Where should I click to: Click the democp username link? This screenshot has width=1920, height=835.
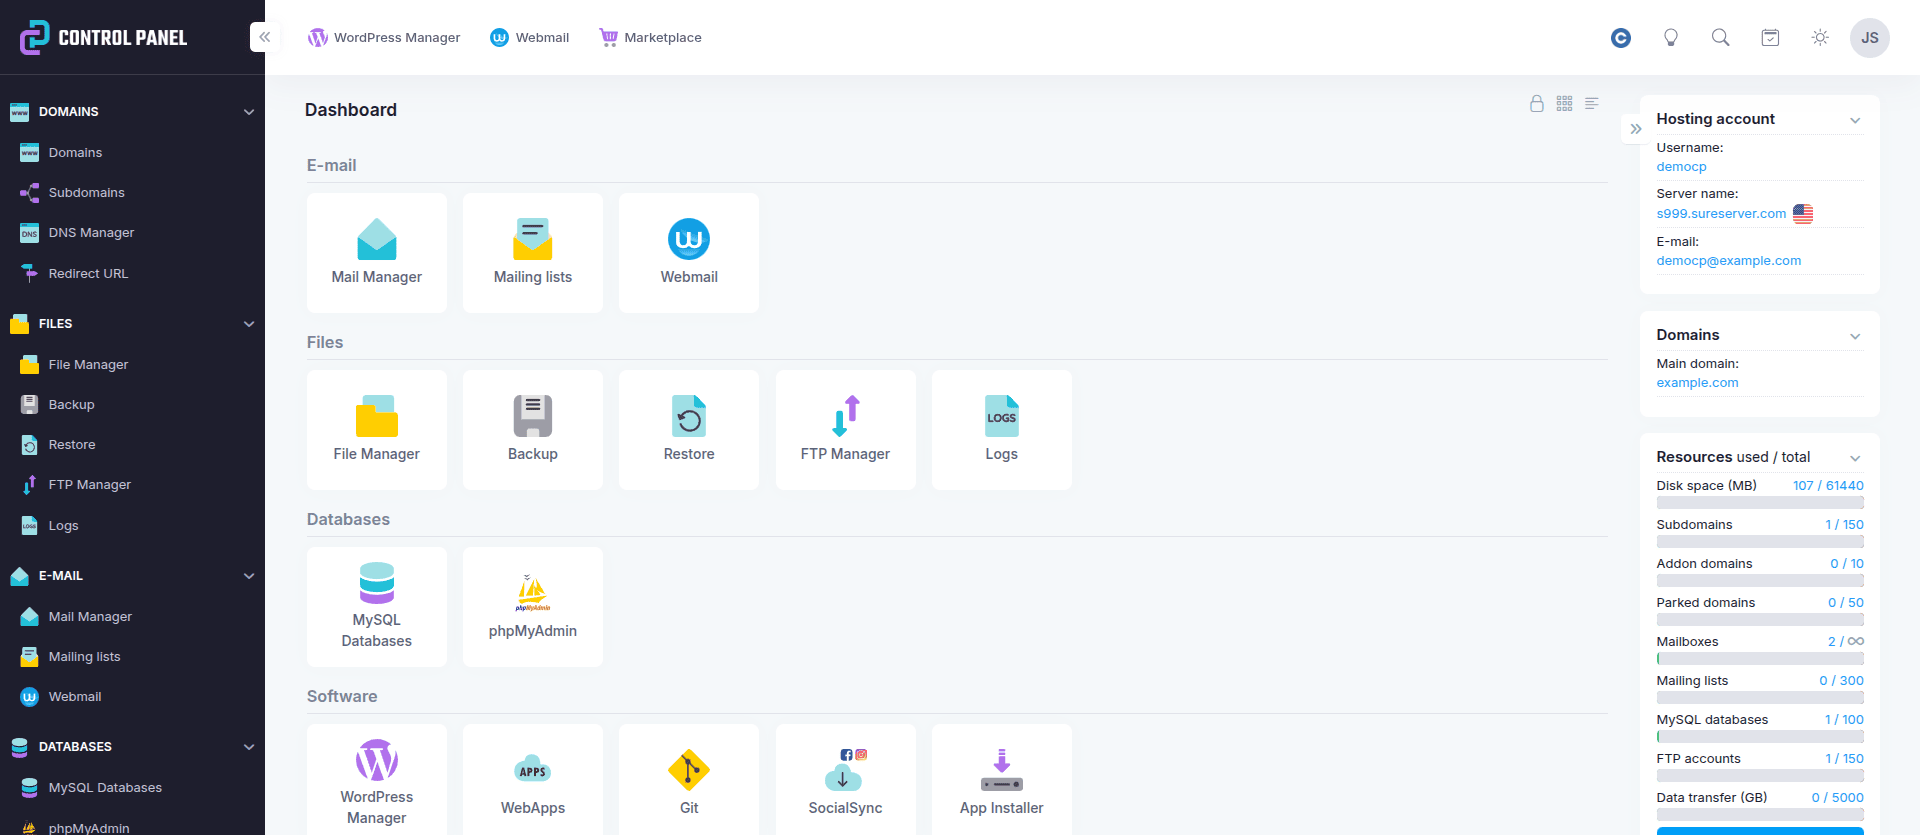1681,167
